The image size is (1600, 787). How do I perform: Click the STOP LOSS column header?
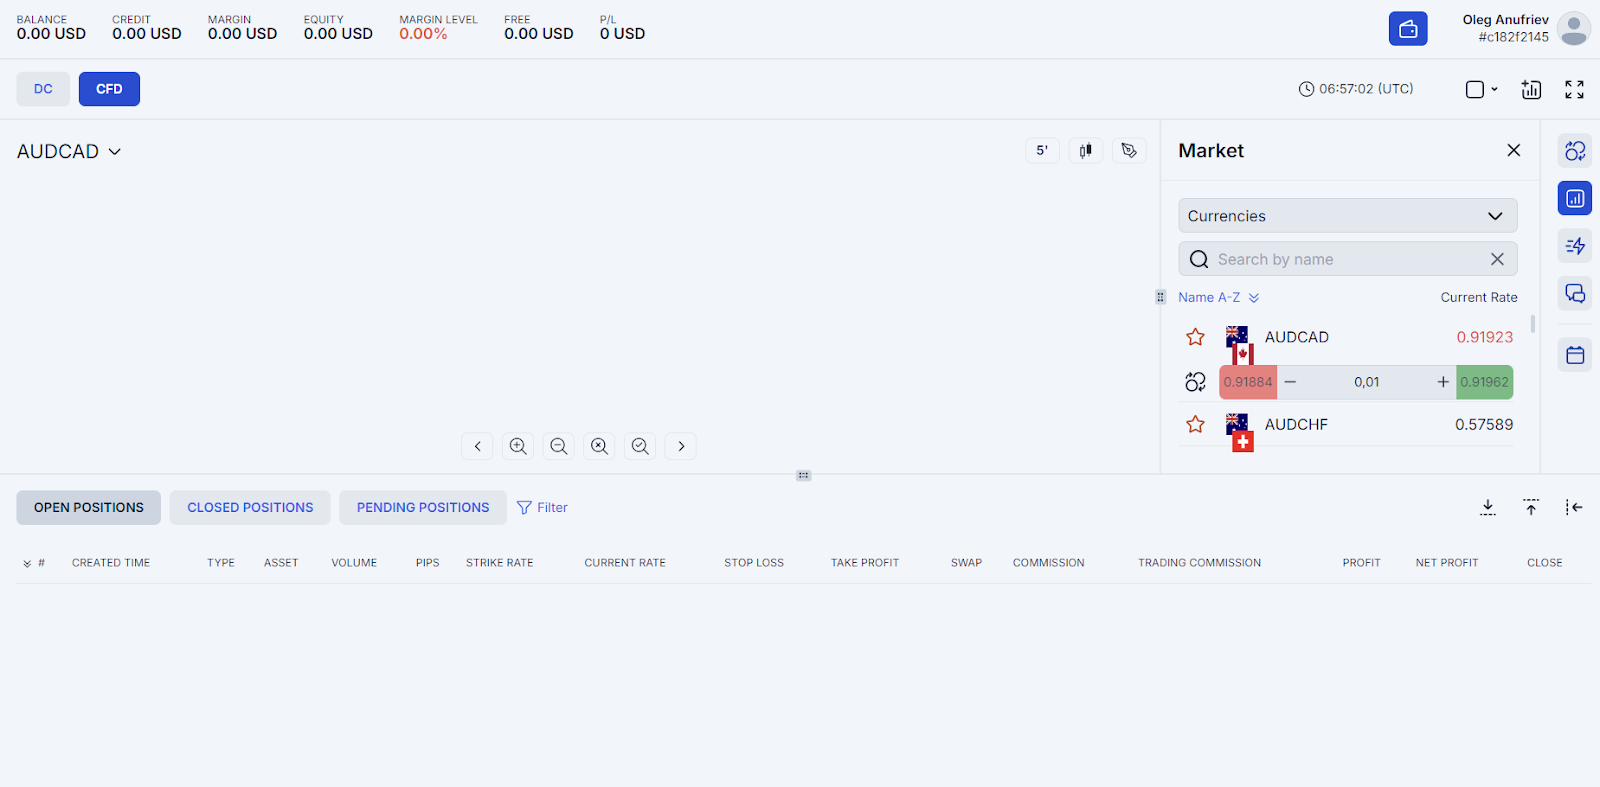click(754, 563)
